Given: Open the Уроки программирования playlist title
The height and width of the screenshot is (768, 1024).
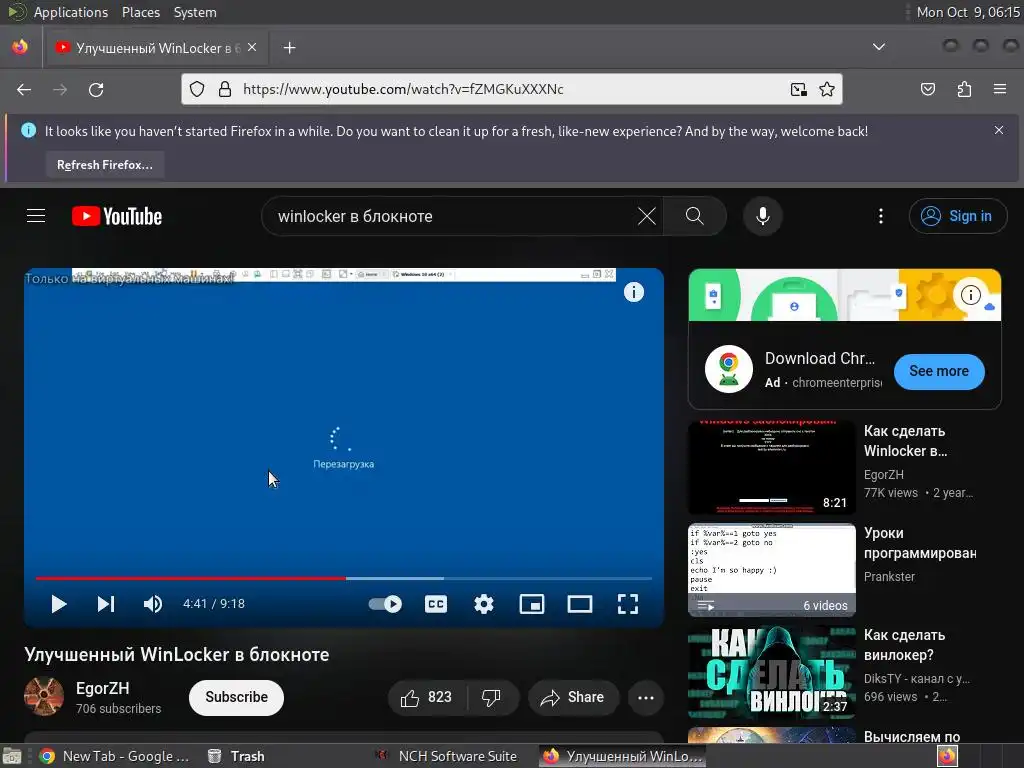Looking at the screenshot, I should click(920, 543).
